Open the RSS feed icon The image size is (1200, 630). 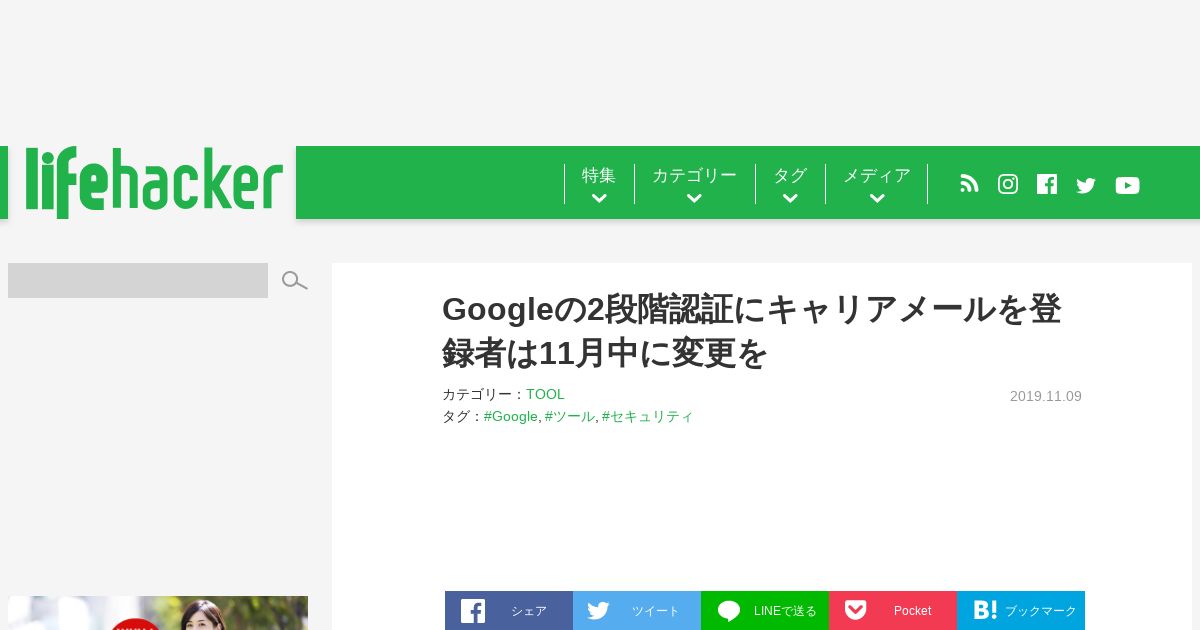969,184
